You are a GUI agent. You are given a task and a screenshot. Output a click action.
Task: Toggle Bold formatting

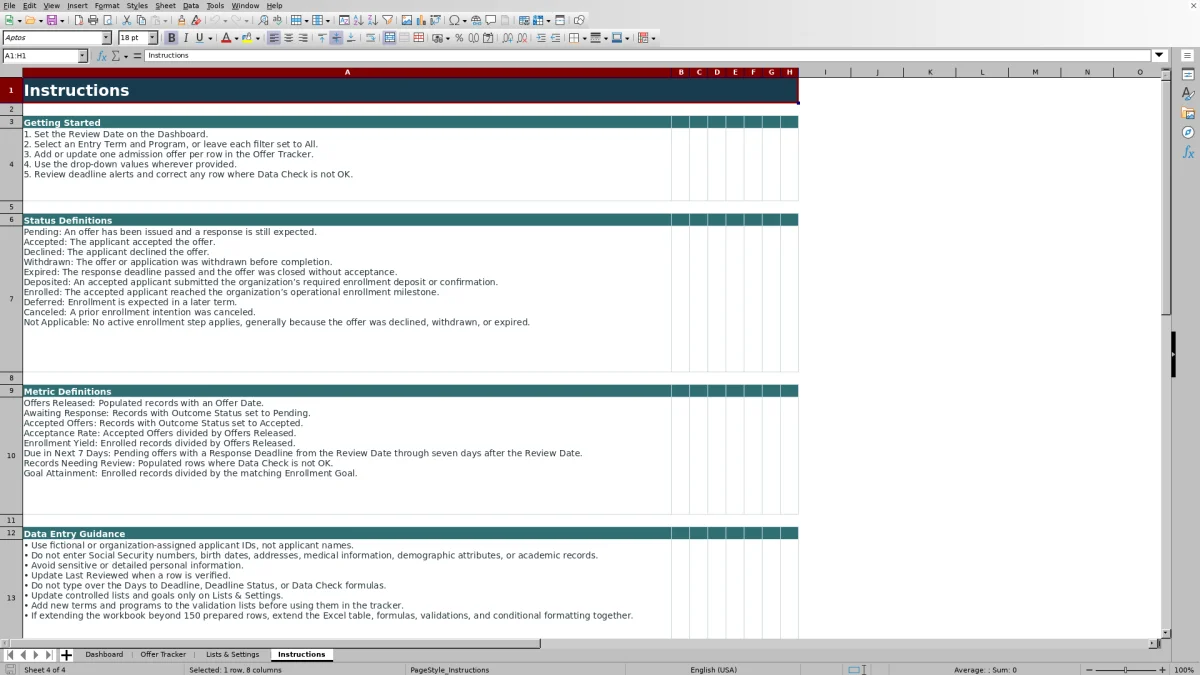click(171, 38)
